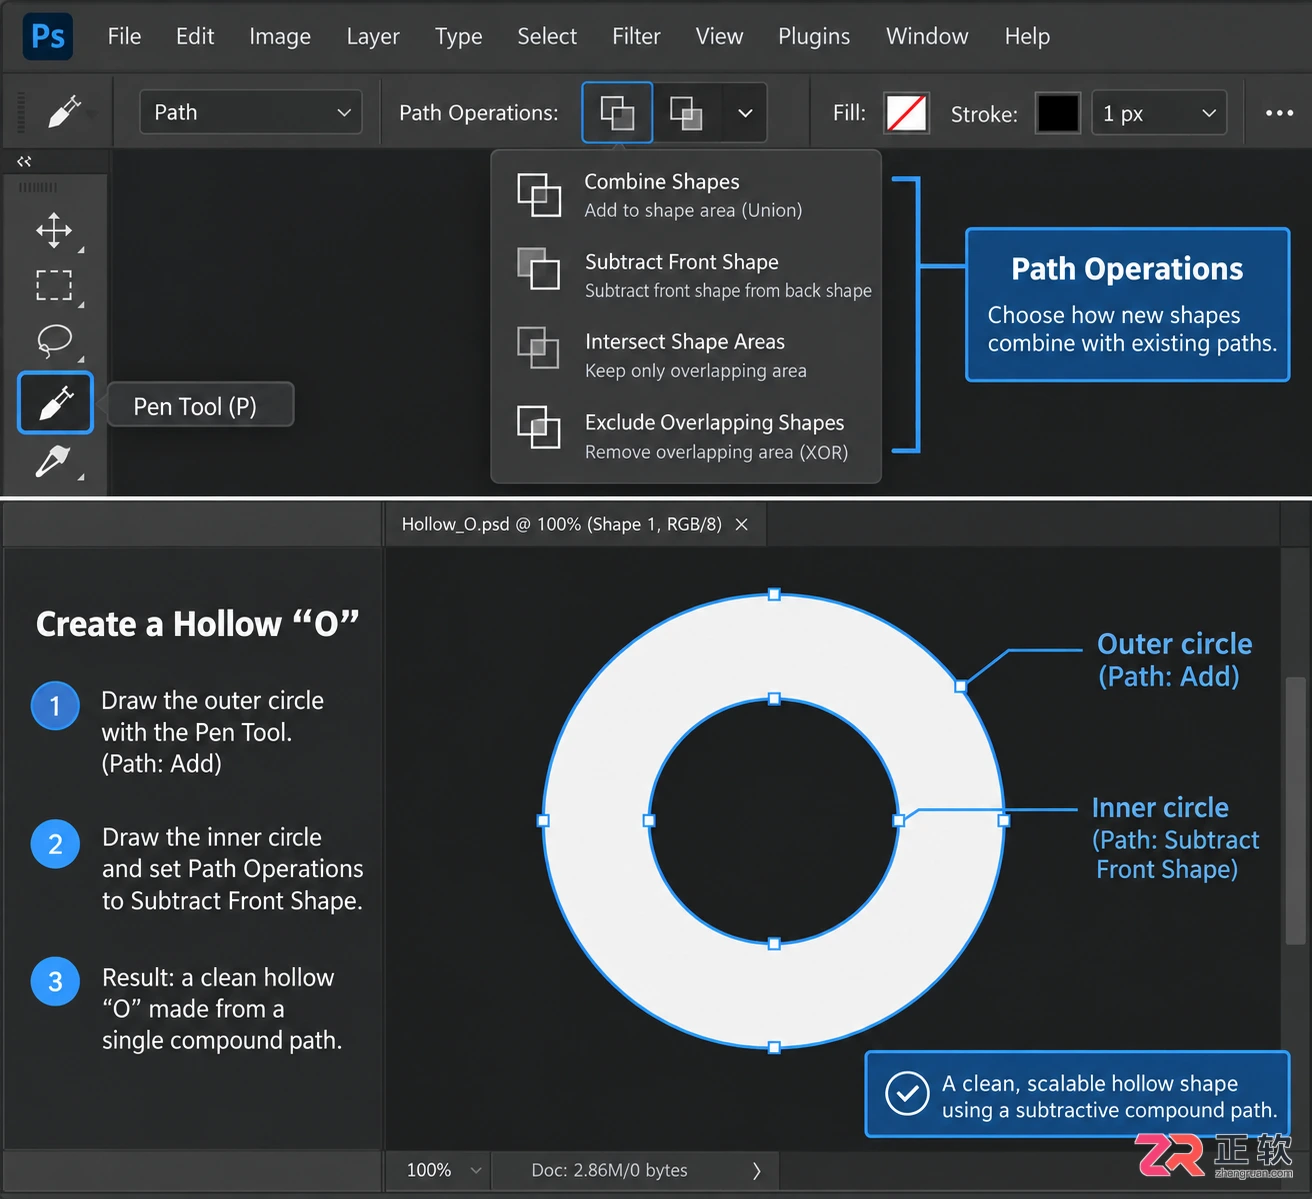
Task: Toggle the Combine Shapes path operation button
Action: click(617, 113)
